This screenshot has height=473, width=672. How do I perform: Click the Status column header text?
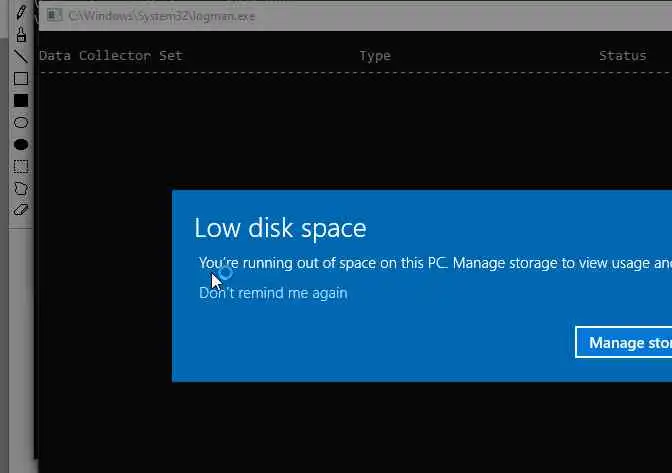(622, 56)
